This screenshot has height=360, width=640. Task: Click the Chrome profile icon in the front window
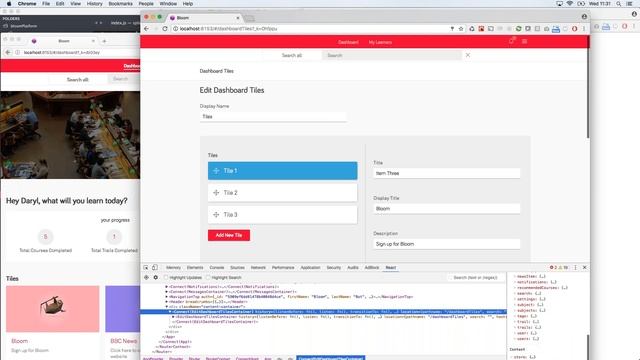[x=584, y=17]
